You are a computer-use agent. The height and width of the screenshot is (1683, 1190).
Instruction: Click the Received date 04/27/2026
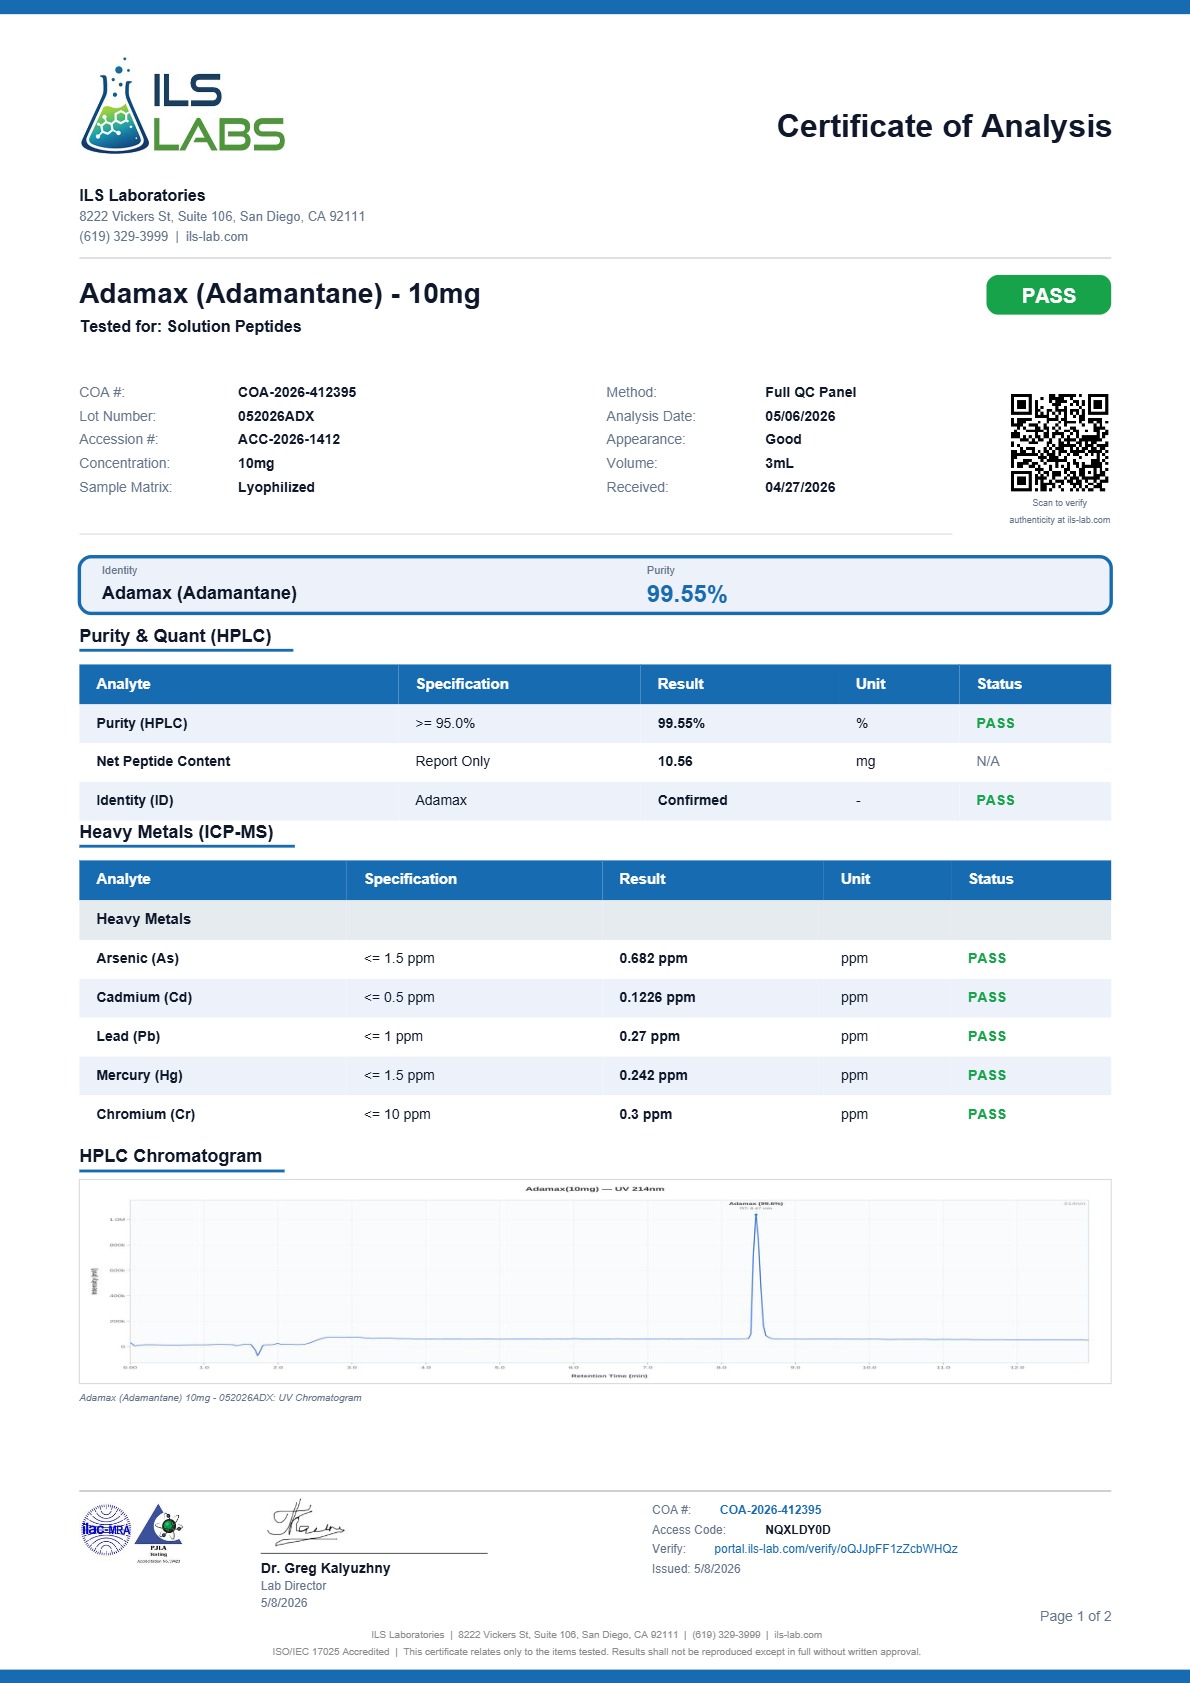tap(800, 487)
